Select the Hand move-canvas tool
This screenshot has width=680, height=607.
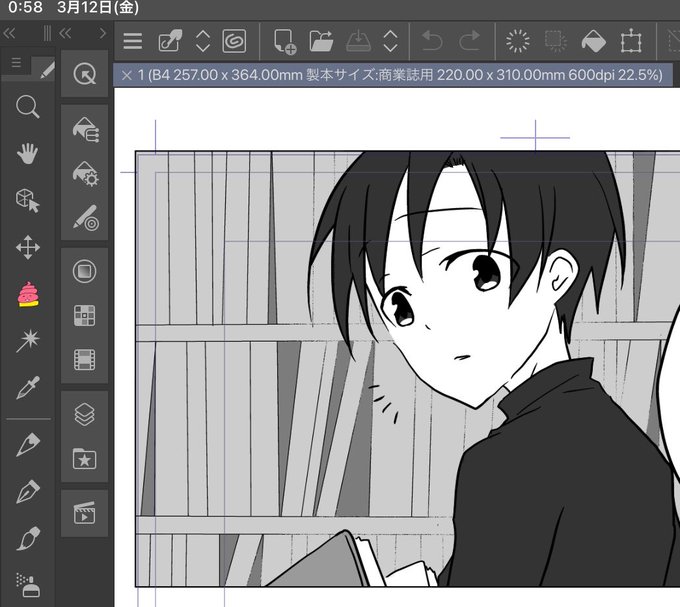point(27,153)
